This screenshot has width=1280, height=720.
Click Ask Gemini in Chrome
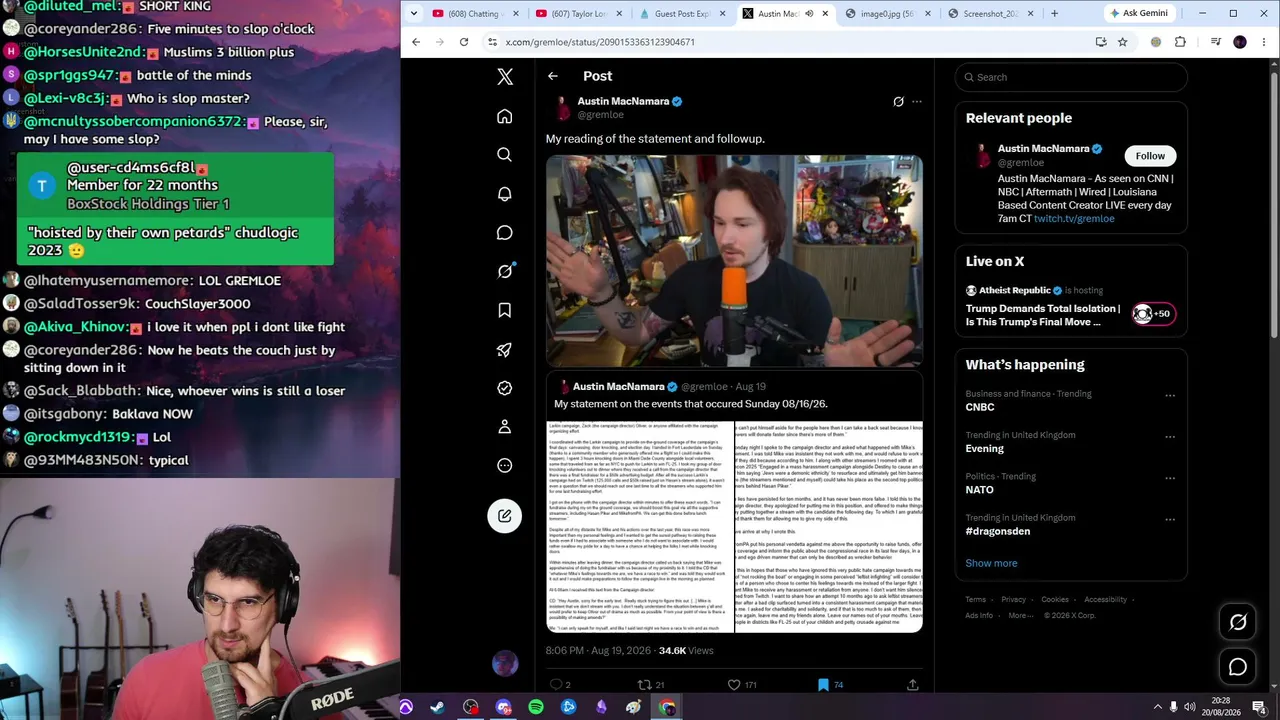pos(1138,14)
